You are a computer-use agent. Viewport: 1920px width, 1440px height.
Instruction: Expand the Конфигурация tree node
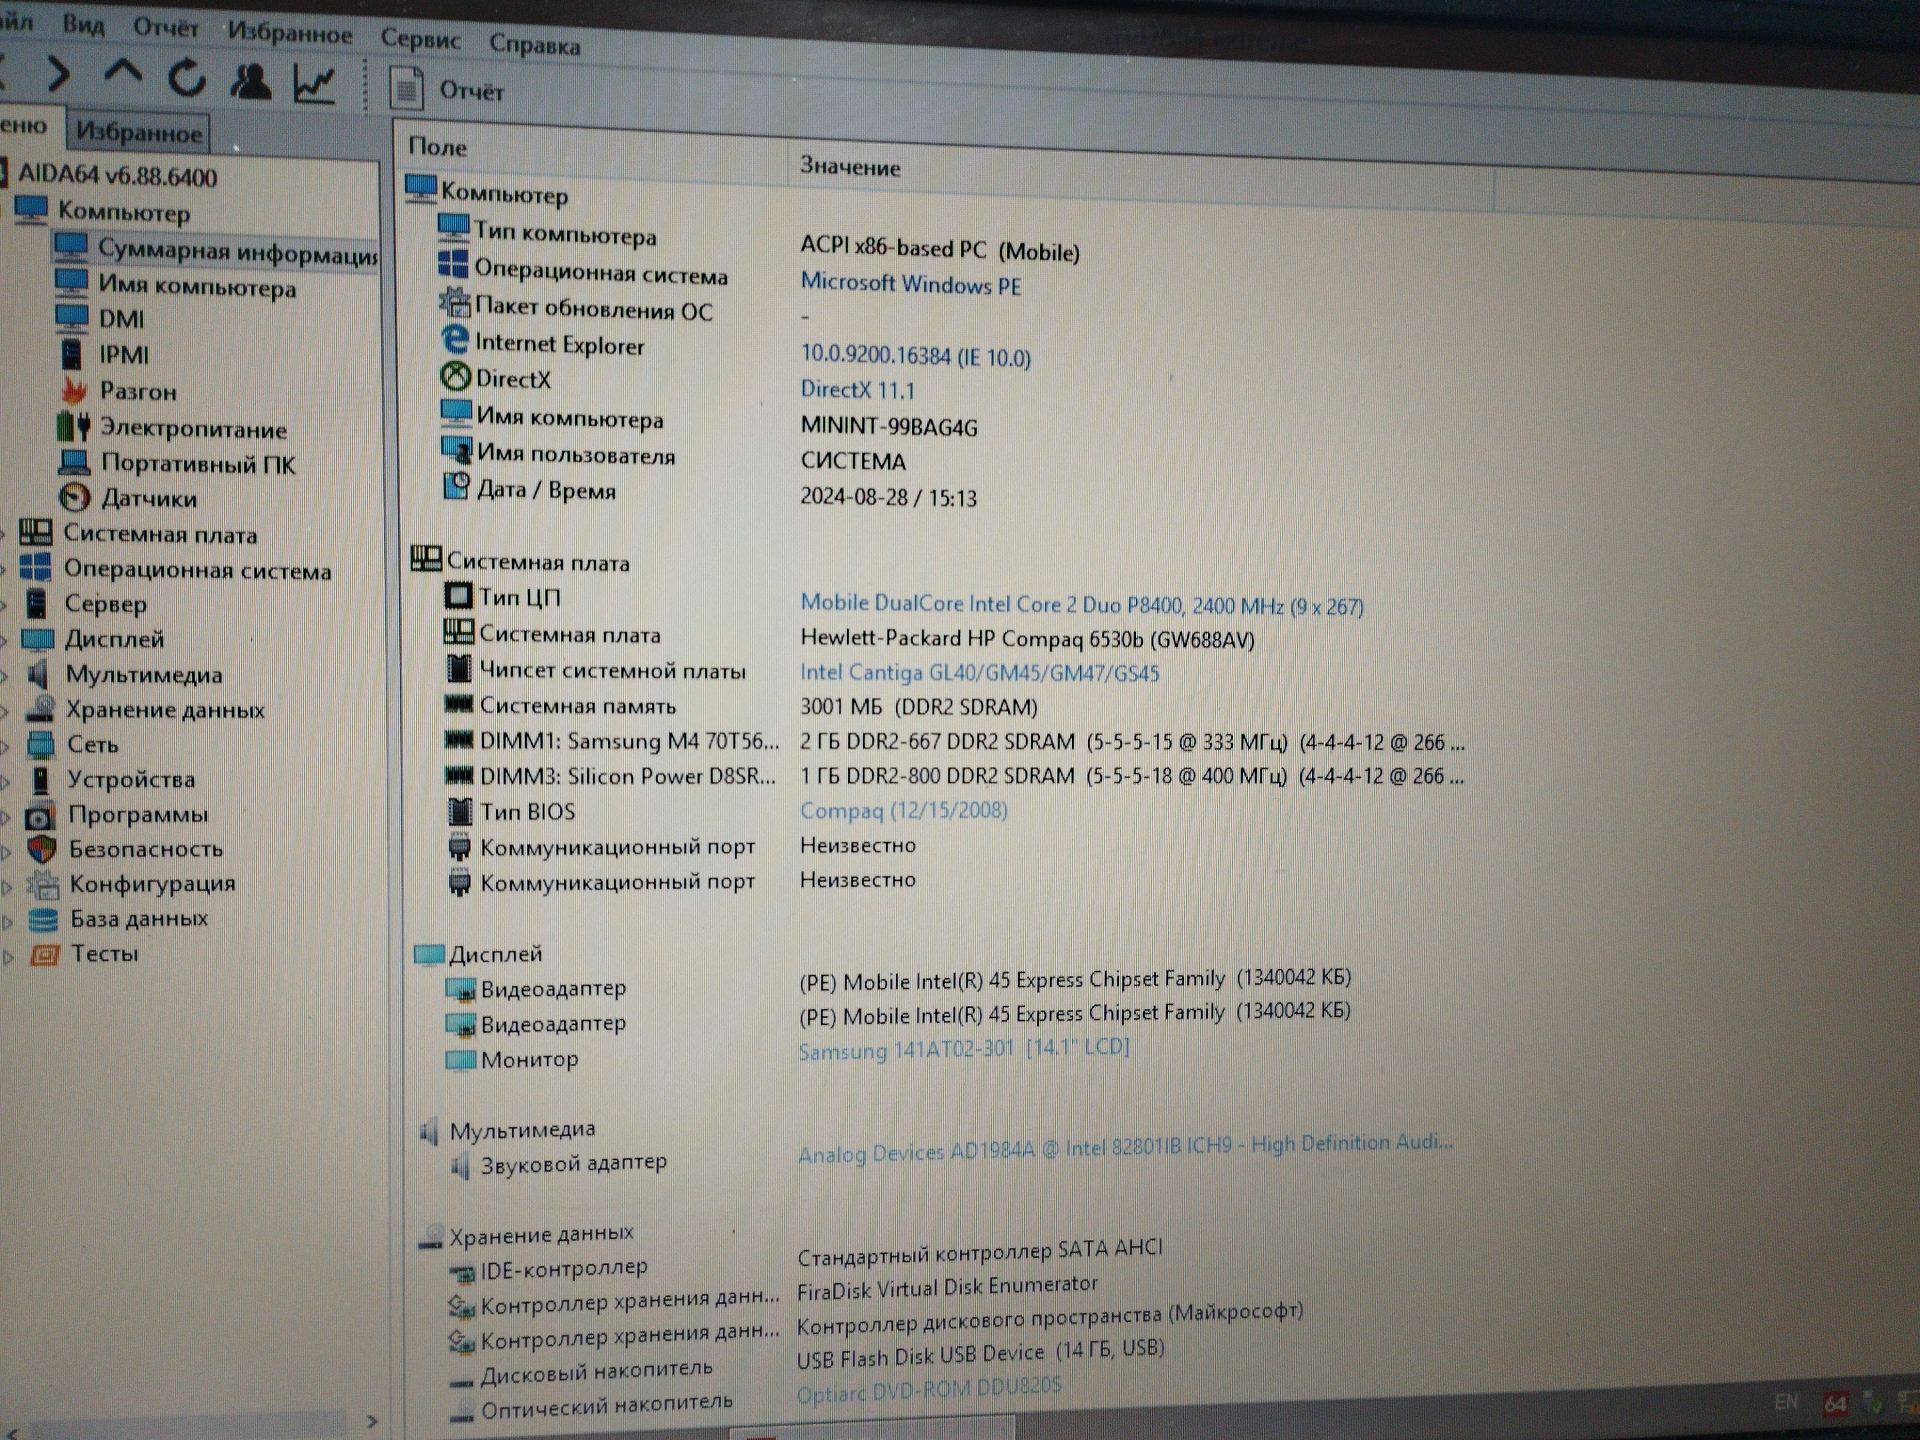click(x=7, y=886)
